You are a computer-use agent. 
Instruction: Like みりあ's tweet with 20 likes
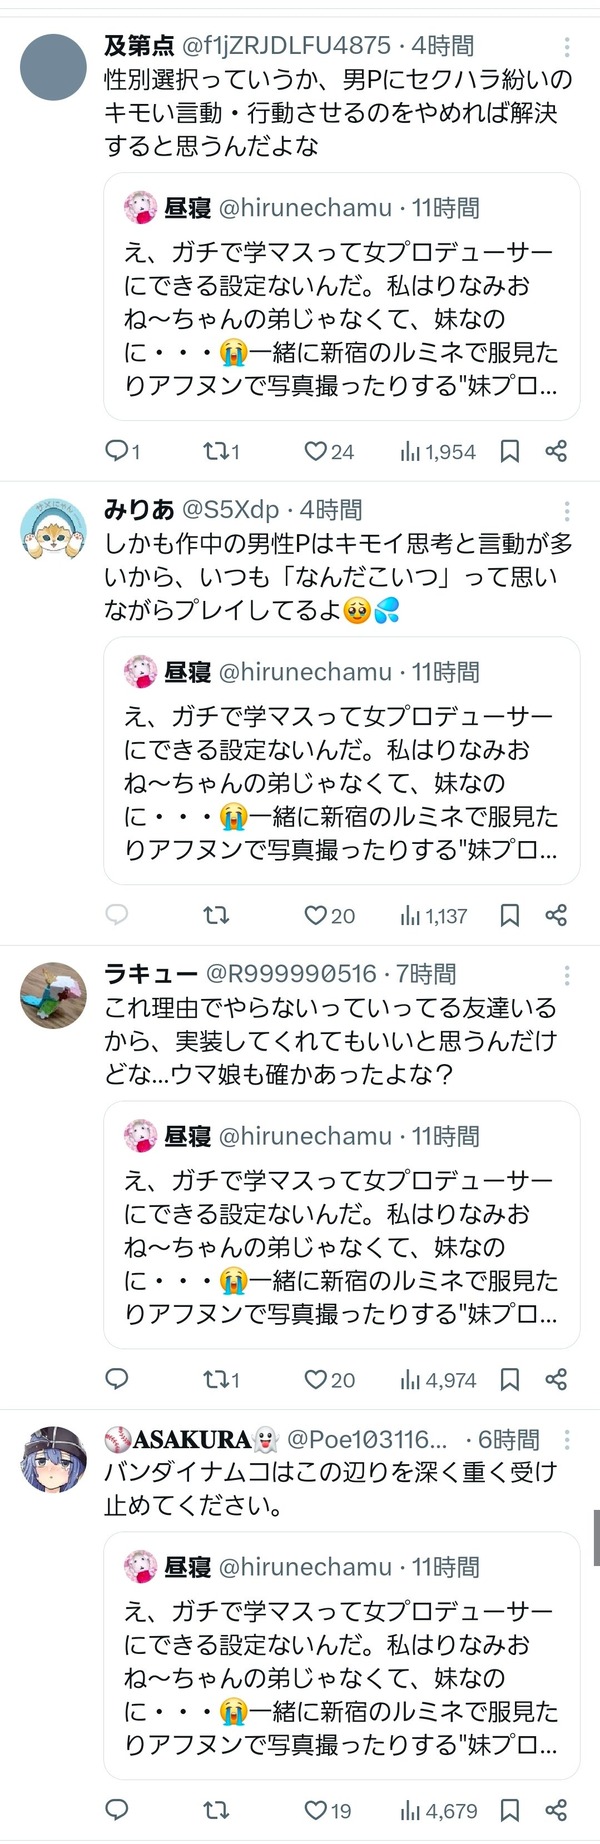tap(329, 916)
